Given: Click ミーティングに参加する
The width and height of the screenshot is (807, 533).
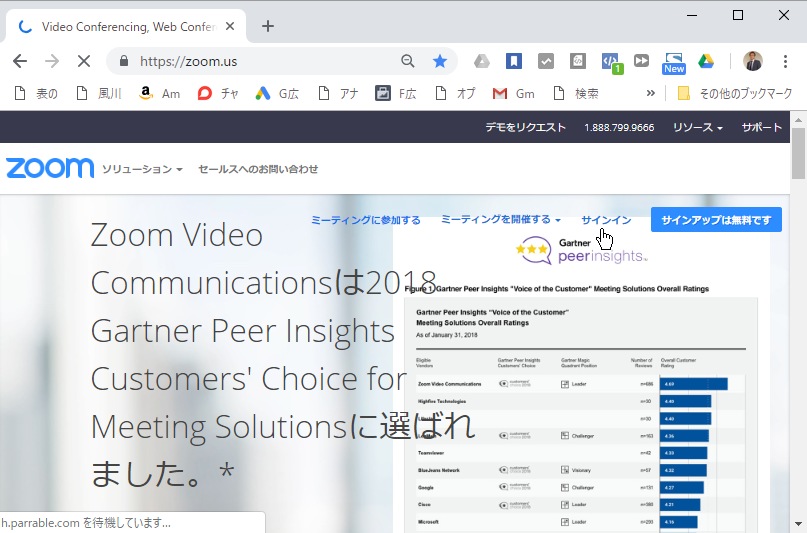Looking at the screenshot, I should pos(366,220).
